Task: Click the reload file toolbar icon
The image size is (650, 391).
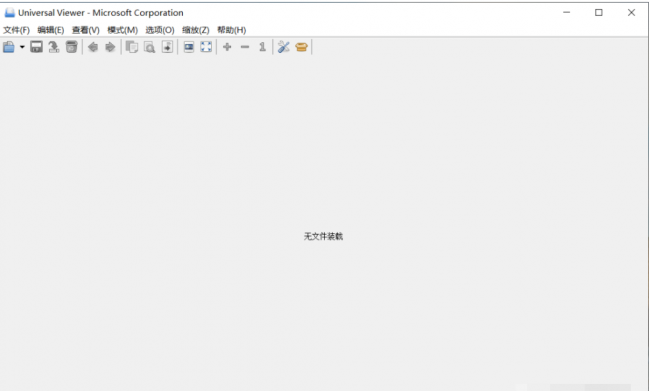Action: click(x=54, y=47)
